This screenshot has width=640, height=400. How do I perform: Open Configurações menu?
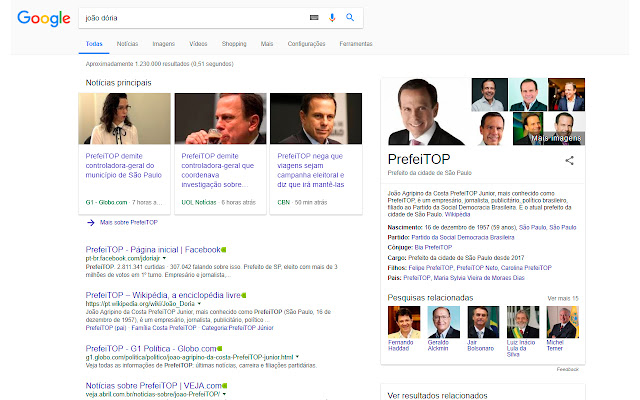click(x=307, y=44)
